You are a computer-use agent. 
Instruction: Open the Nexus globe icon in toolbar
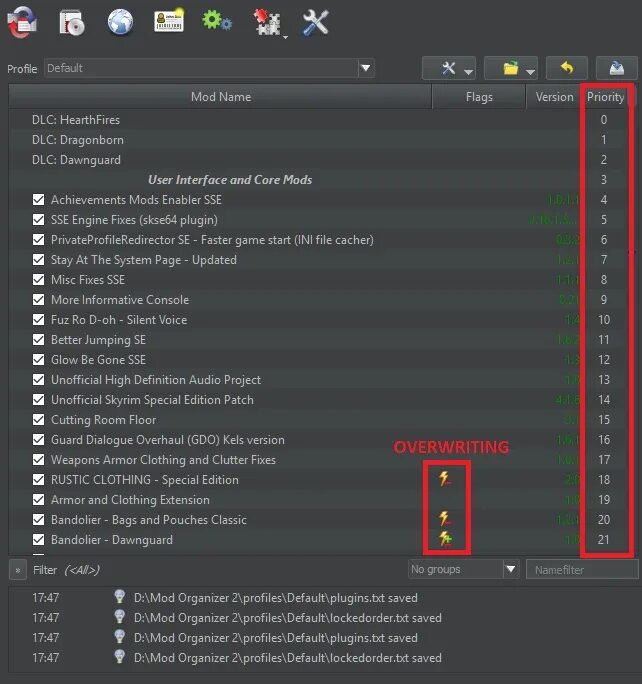(120, 22)
